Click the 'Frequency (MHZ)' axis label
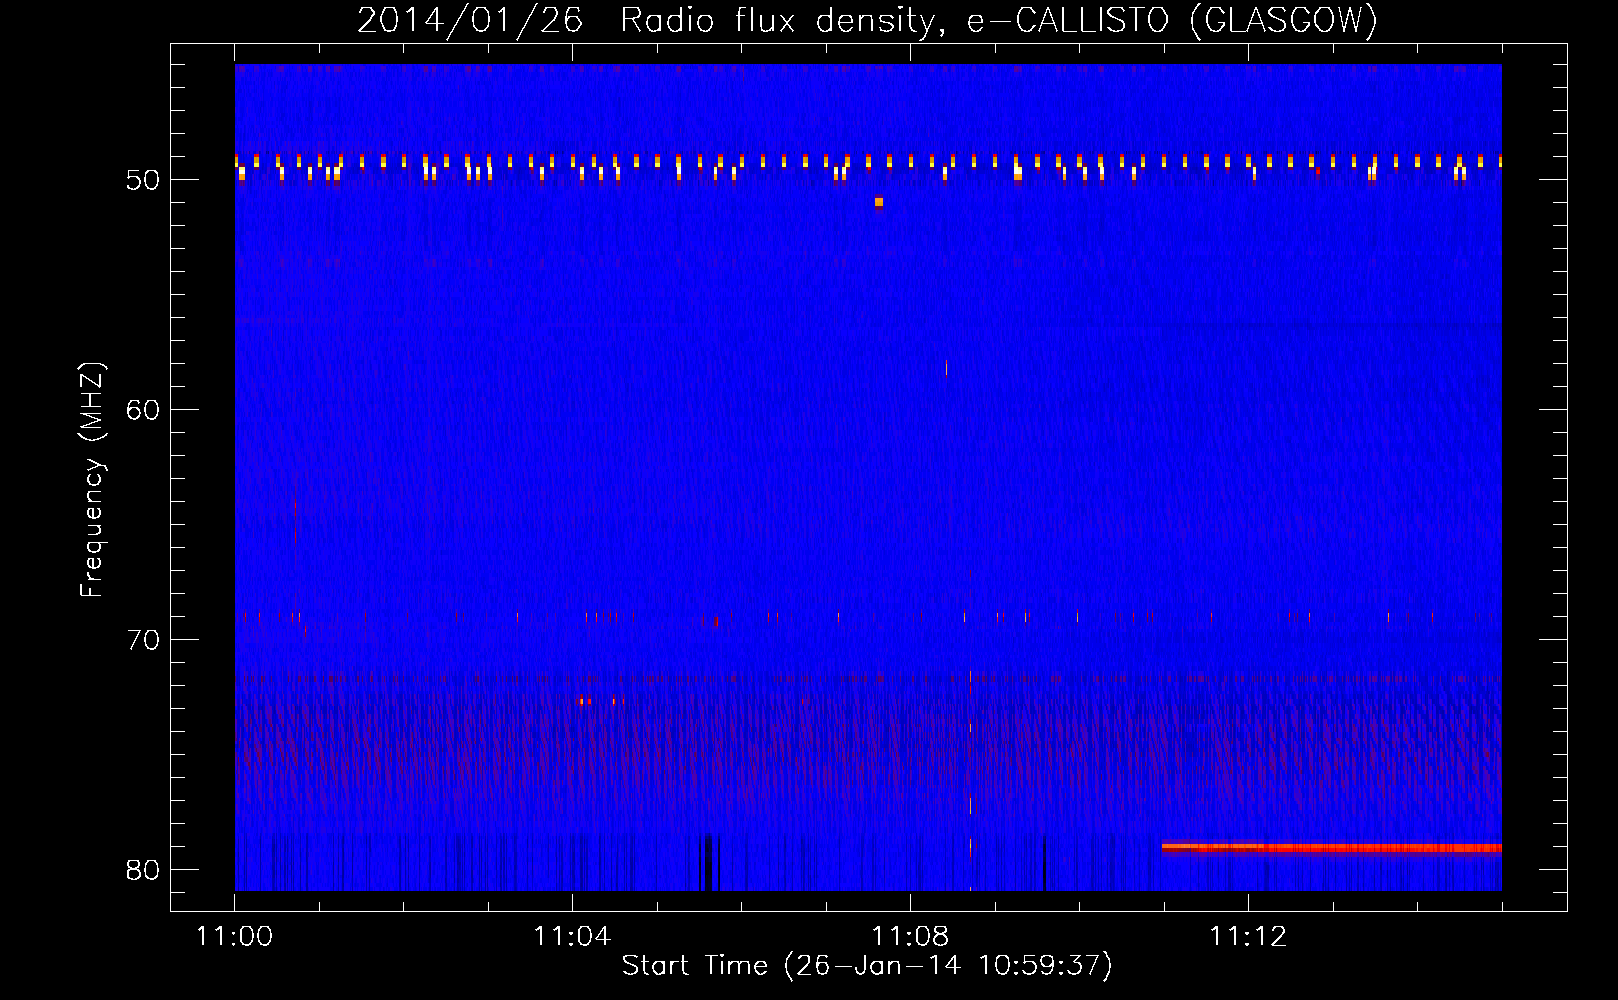This screenshot has height=1000, width=1618. pyautogui.click(x=92, y=479)
